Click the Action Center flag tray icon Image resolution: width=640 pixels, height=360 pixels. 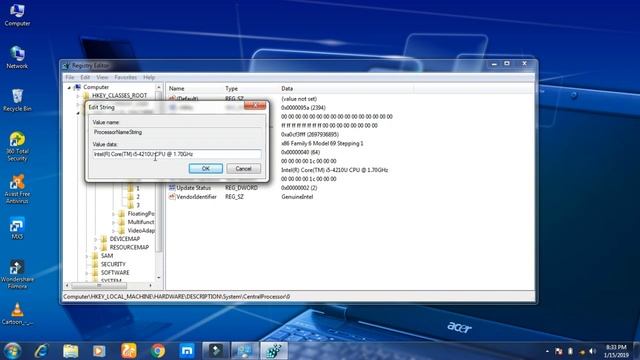559,351
